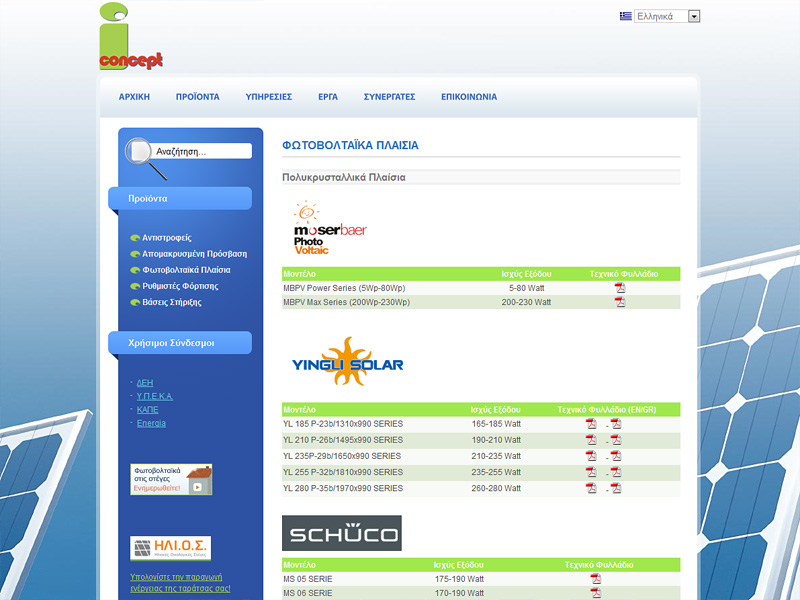Follow the ΚΑΠΕ link
The image size is (800, 600).
(x=147, y=410)
